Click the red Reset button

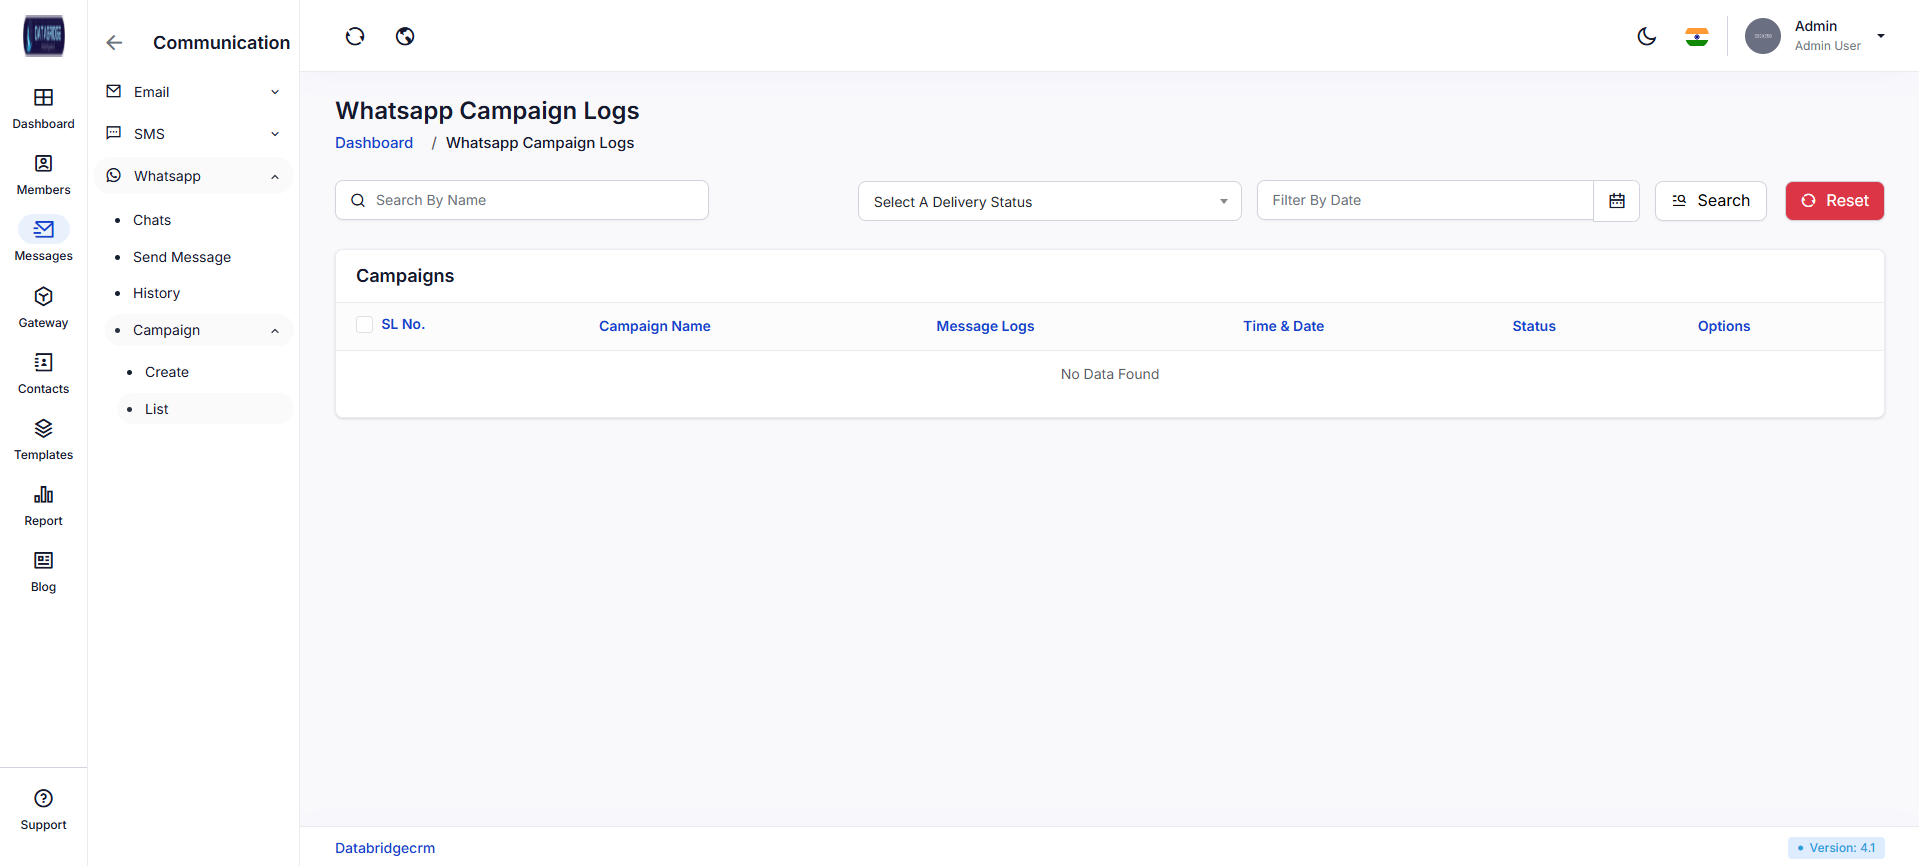click(x=1834, y=201)
